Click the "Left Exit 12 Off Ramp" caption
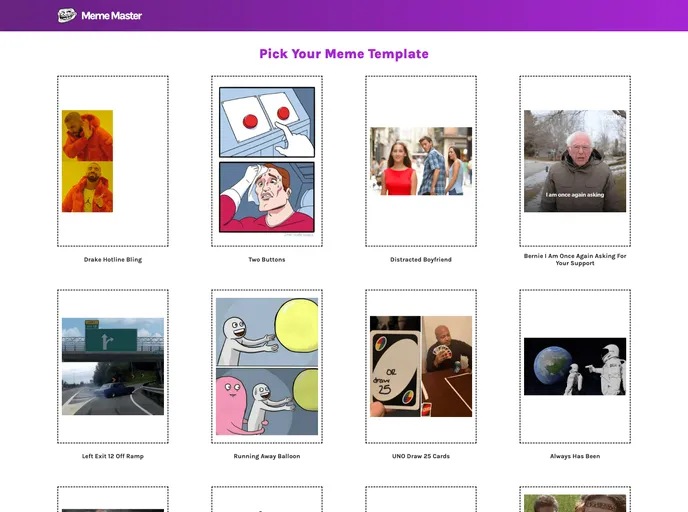Screen dimensions: 688x512 point(113,456)
